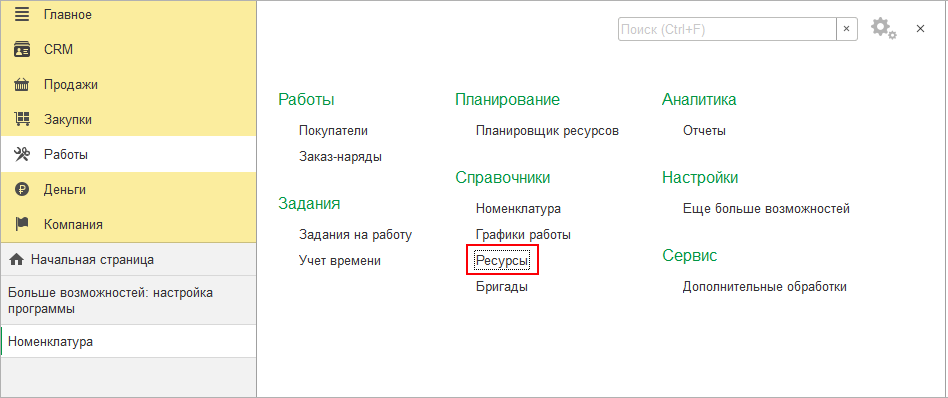Clear the search field with x button
Viewport: 948px width, 398px height.
pos(846,28)
